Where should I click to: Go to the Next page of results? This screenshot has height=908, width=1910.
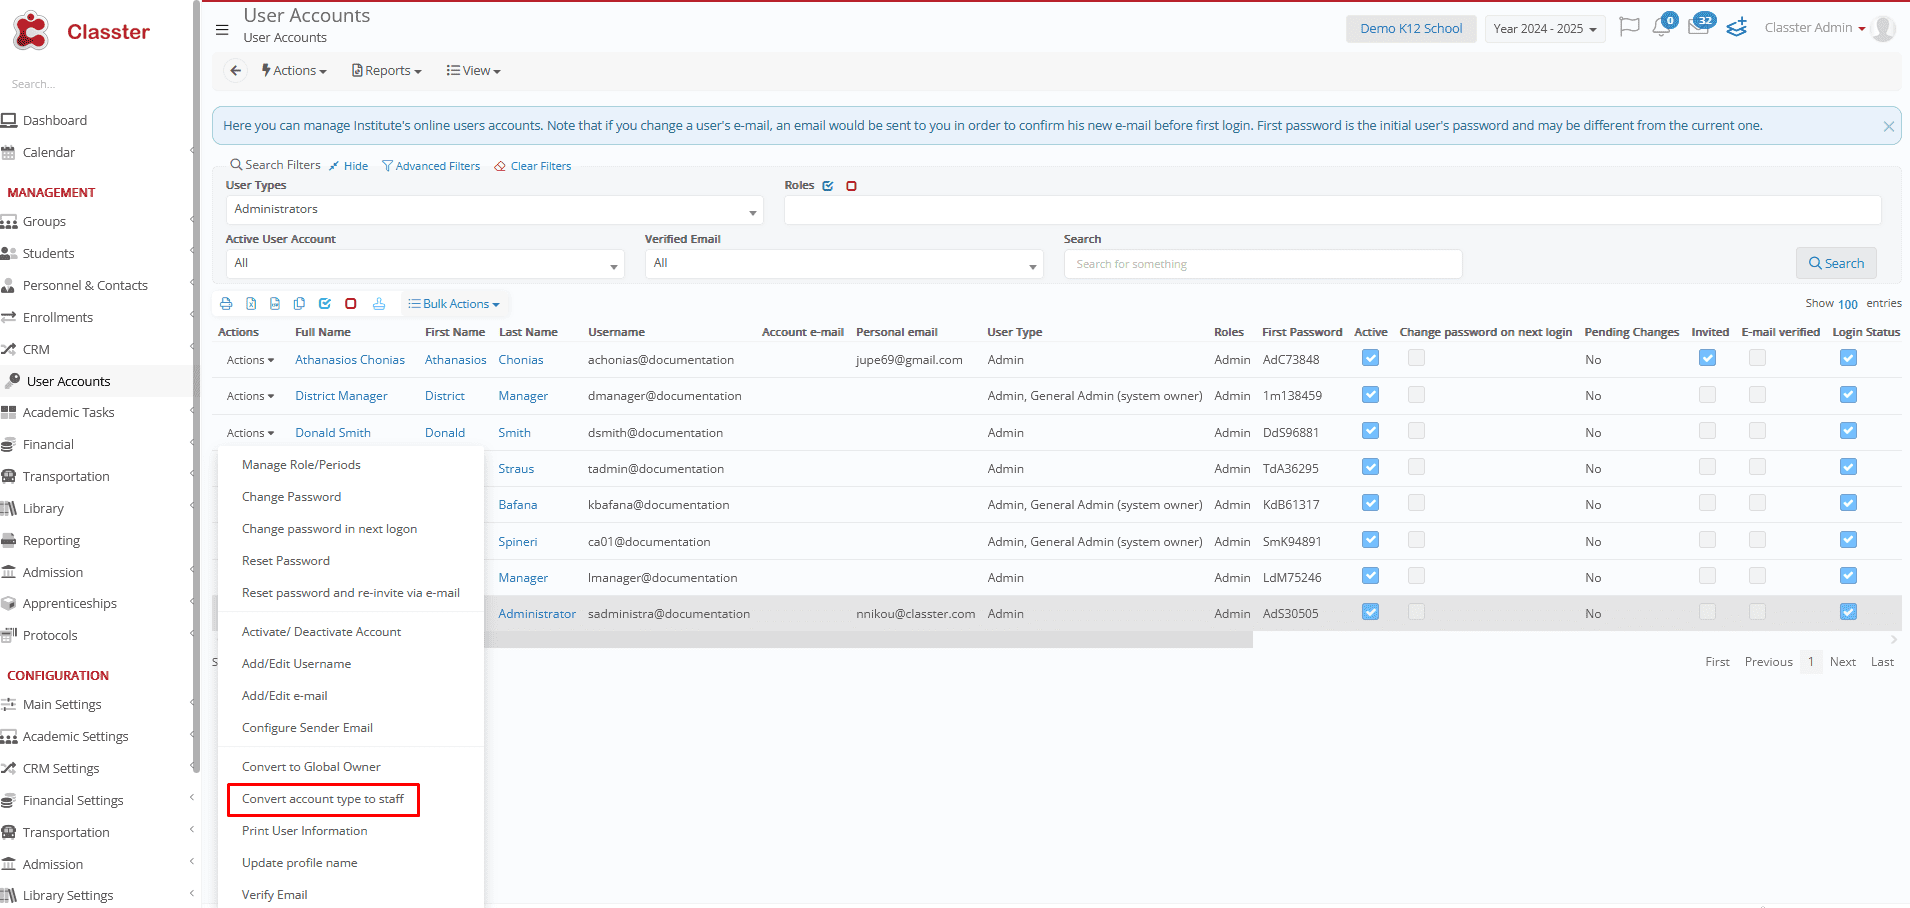(1843, 662)
